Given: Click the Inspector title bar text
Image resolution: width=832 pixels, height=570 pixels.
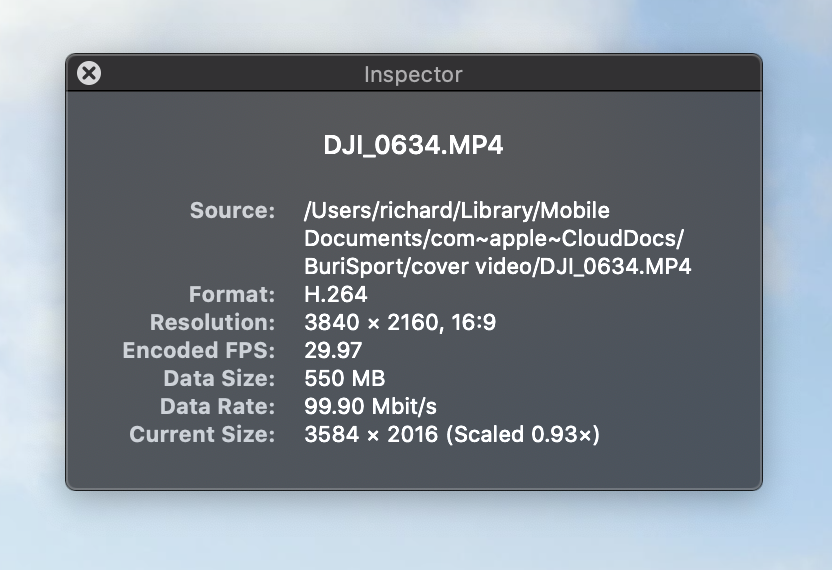Looking at the screenshot, I should (413, 74).
